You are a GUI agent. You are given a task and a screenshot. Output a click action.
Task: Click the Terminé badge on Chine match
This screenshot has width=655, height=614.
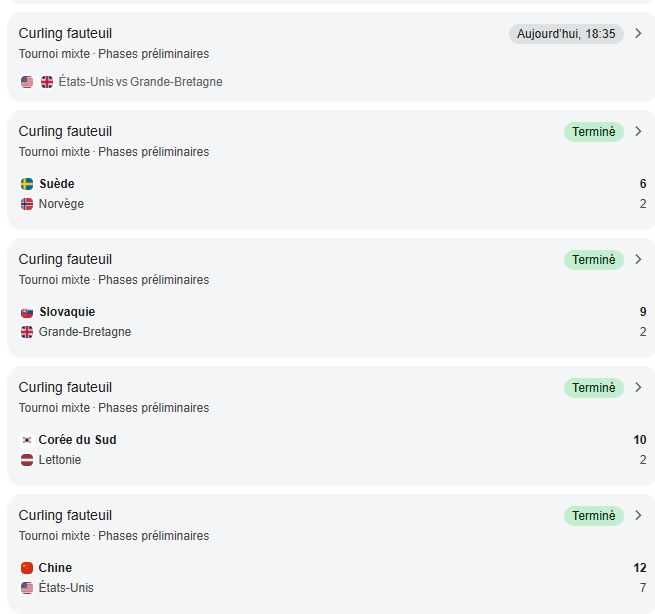(593, 516)
